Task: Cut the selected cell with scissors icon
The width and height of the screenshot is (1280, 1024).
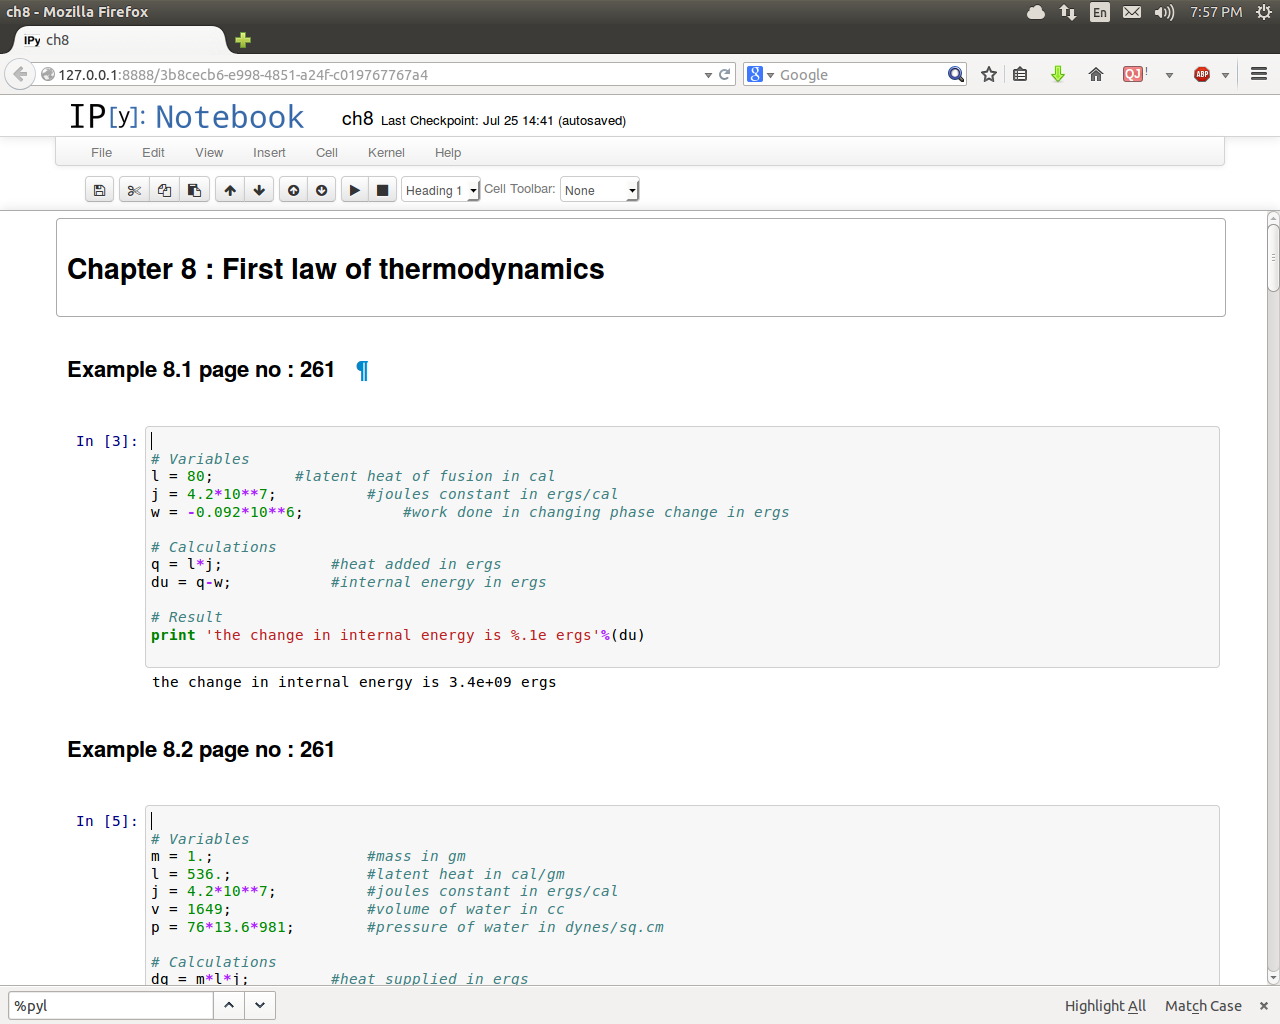Action: [x=134, y=190]
